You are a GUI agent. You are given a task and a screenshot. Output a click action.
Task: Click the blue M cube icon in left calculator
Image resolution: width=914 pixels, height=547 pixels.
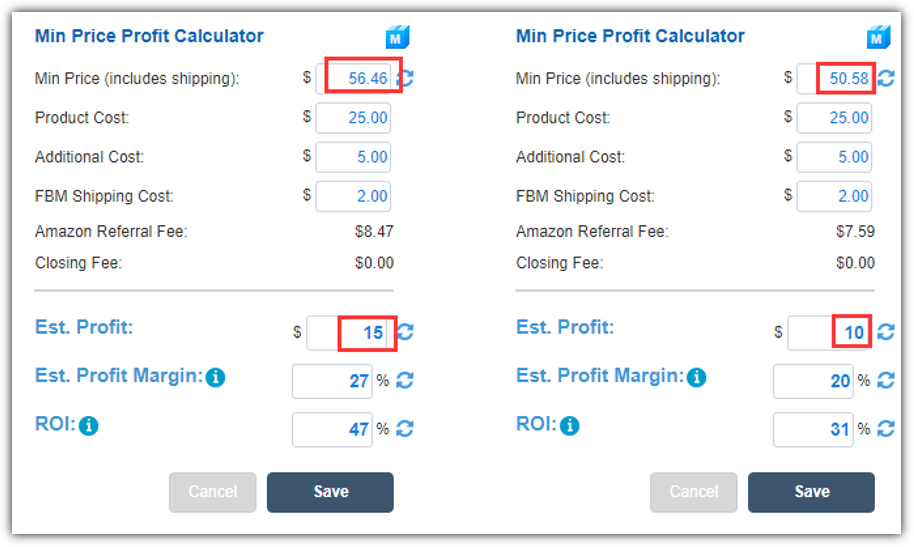click(398, 37)
